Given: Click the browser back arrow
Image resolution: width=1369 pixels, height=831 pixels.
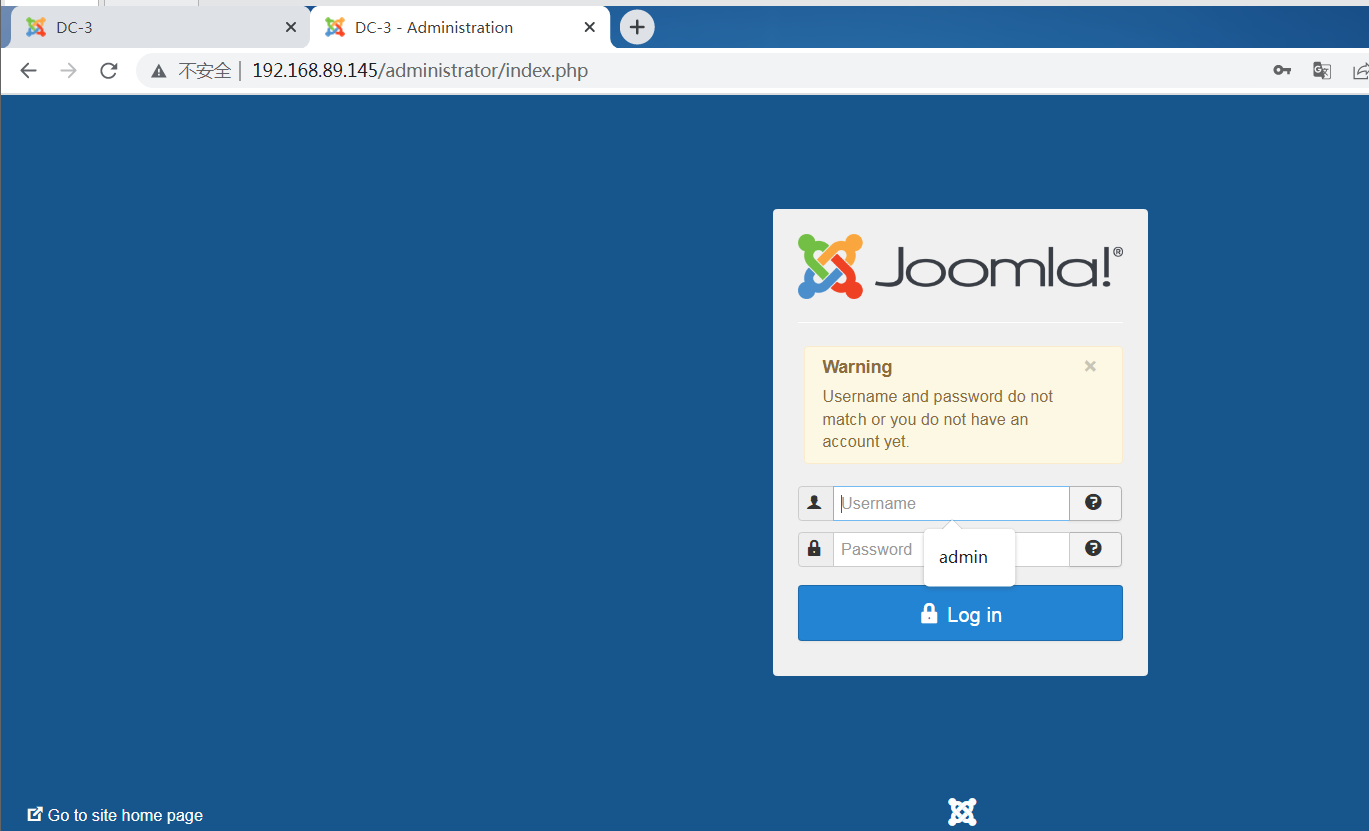Looking at the screenshot, I should (x=28, y=70).
